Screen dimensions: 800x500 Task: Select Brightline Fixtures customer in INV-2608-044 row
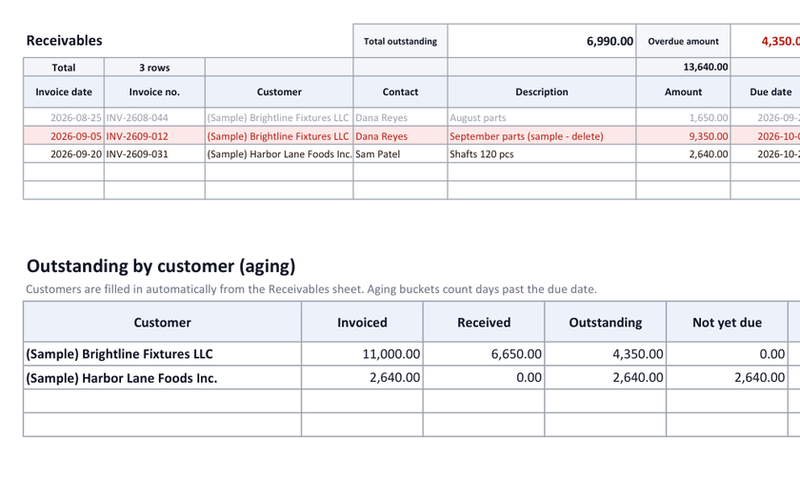tap(279, 117)
